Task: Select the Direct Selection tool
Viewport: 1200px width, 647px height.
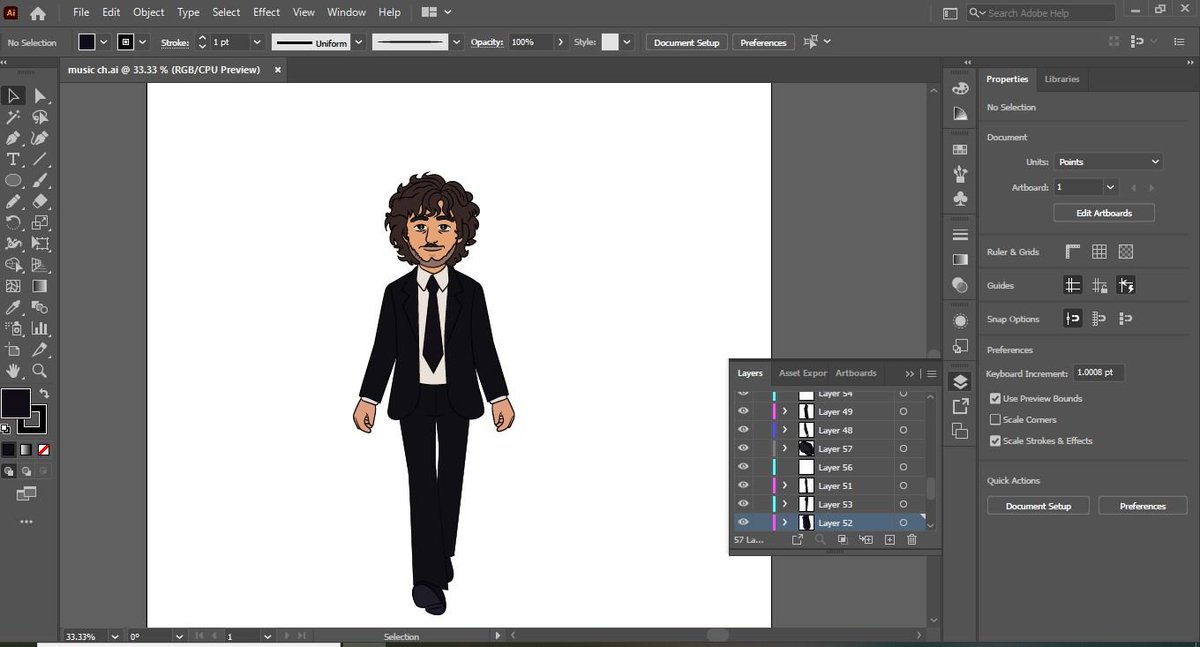Action: pyautogui.click(x=40, y=96)
